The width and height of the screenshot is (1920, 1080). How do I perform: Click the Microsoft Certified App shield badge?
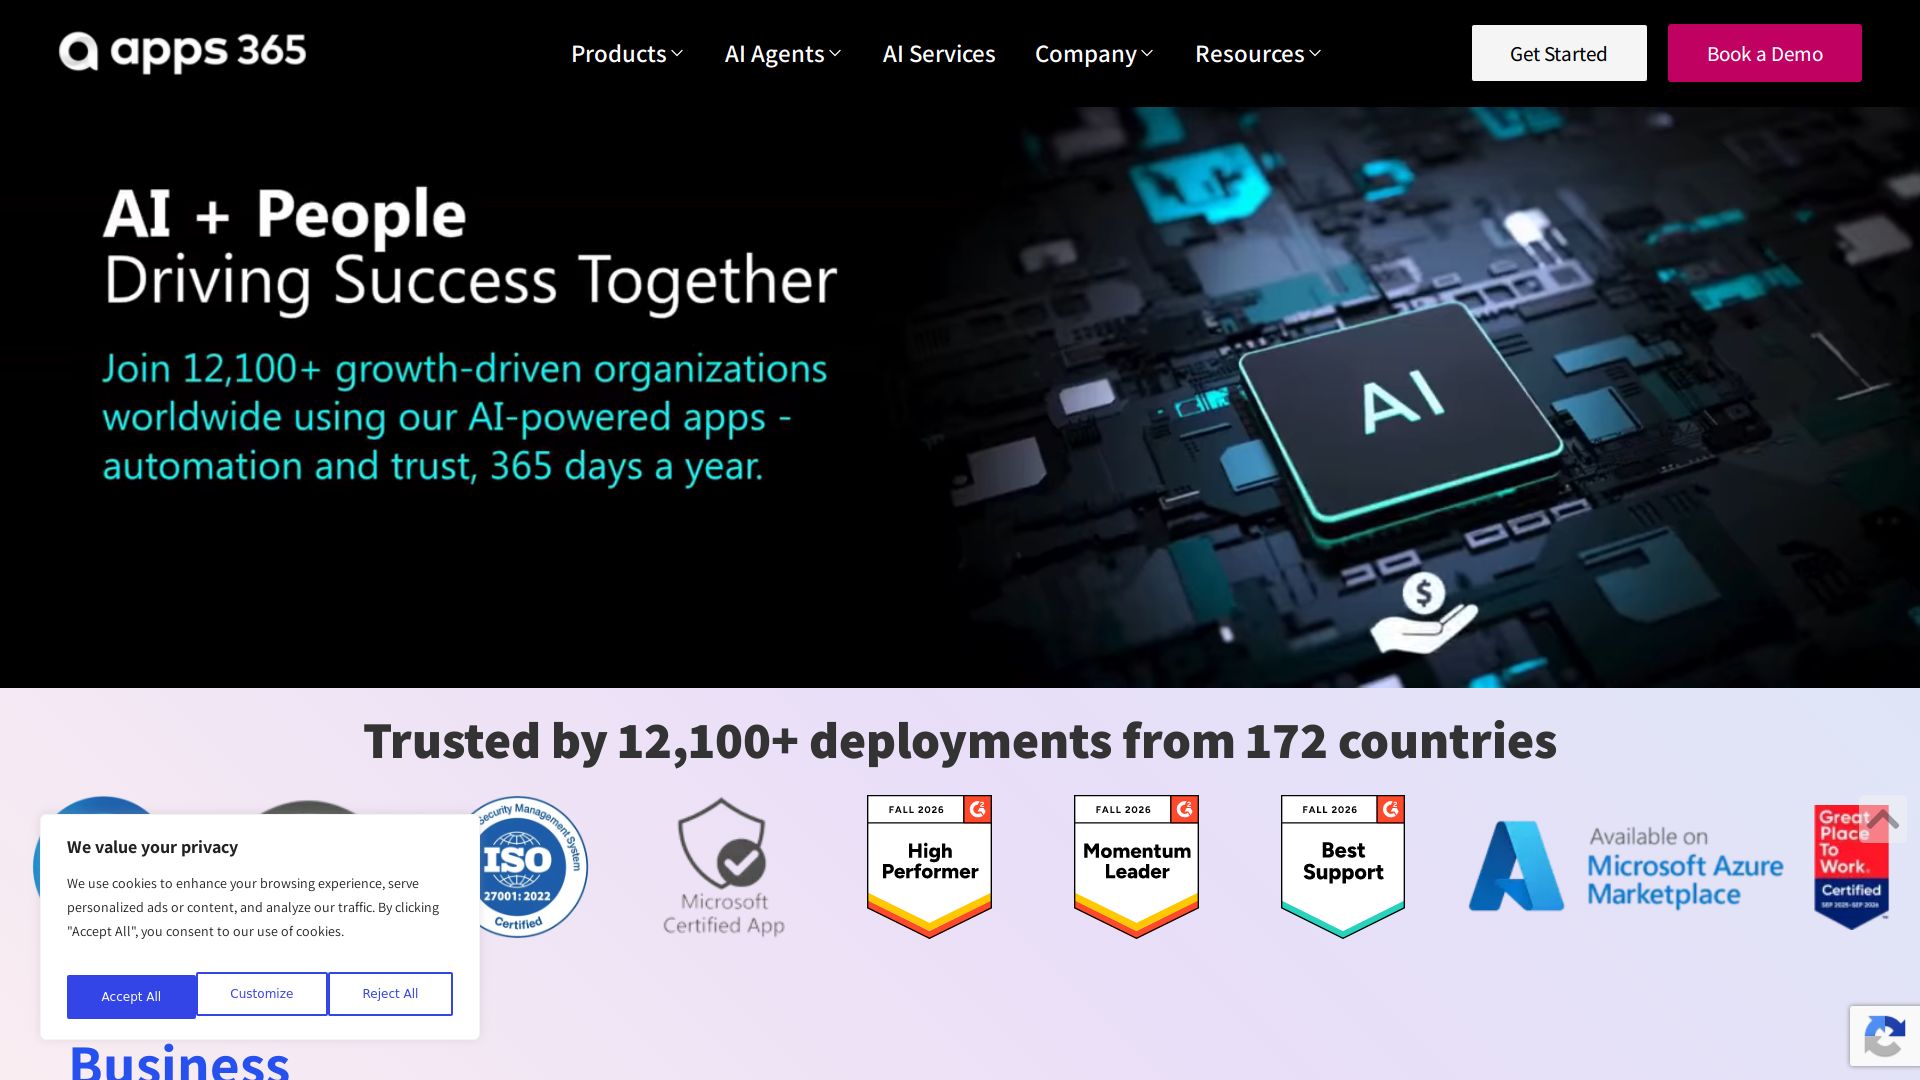tap(724, 866)
